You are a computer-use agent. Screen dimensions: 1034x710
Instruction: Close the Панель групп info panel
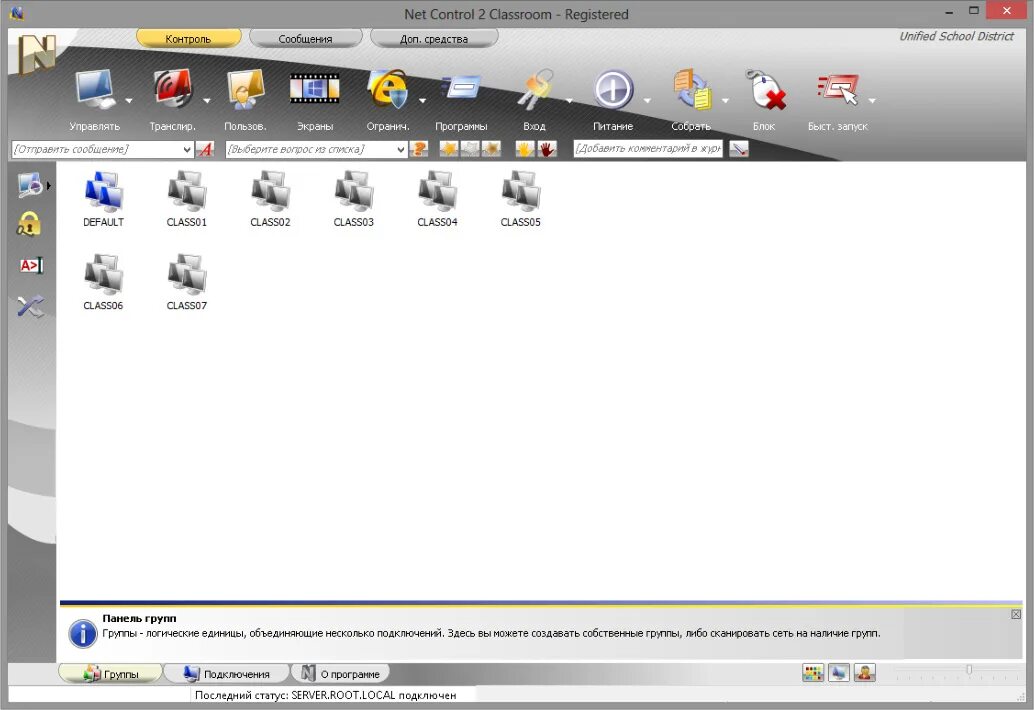click(1016, 614)
